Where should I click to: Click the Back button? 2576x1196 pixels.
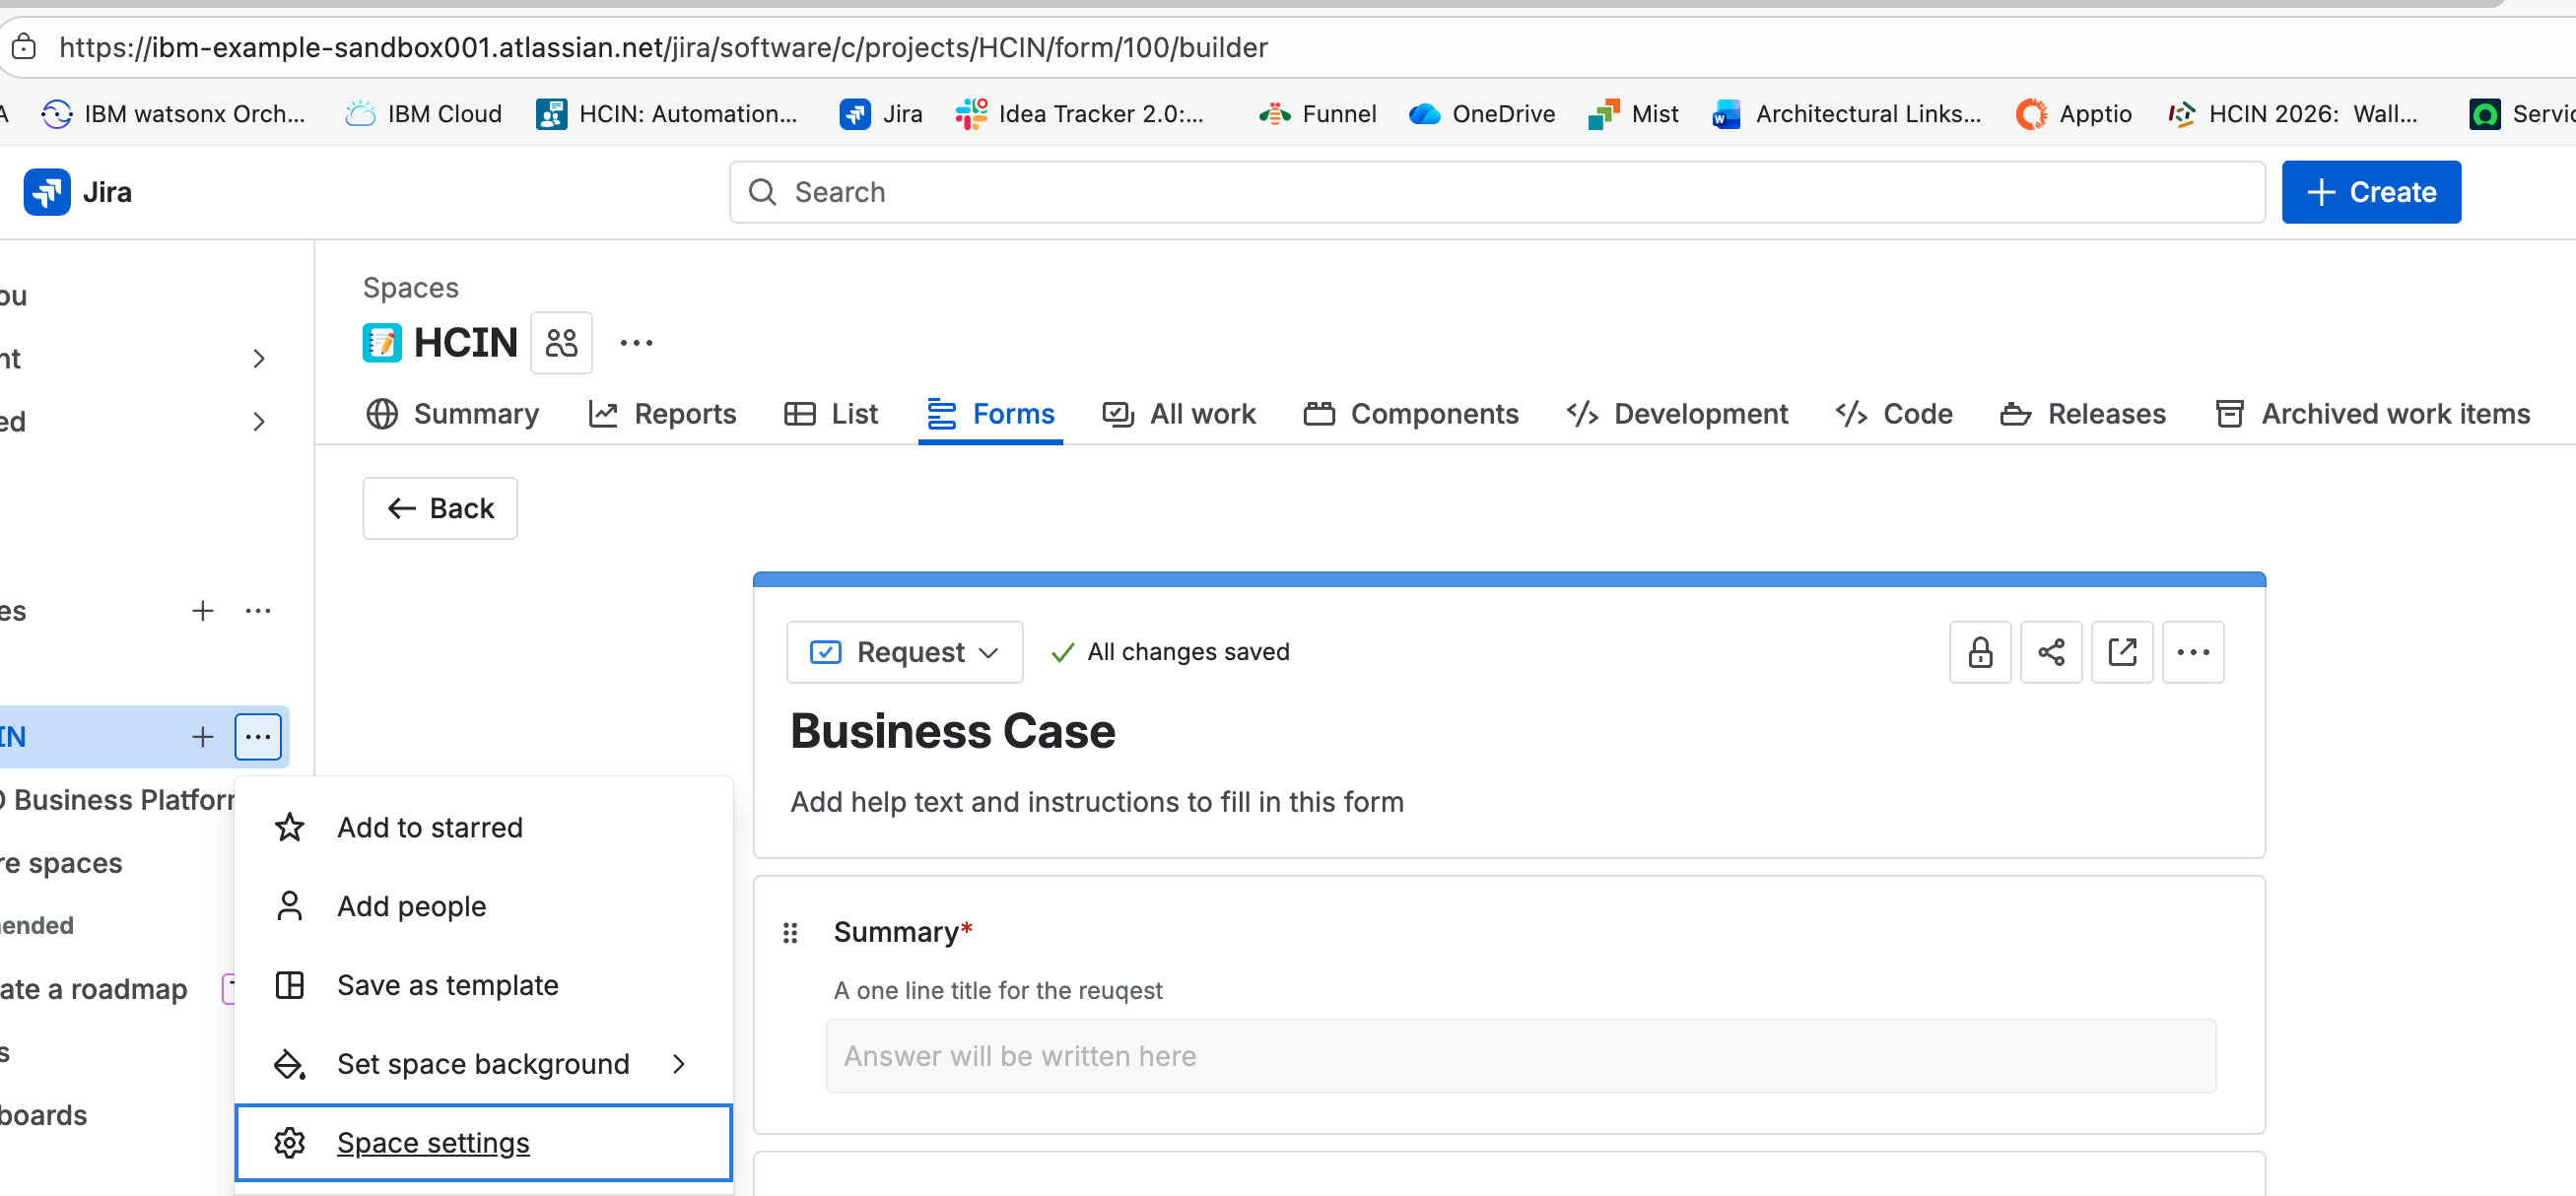(440, 508)
